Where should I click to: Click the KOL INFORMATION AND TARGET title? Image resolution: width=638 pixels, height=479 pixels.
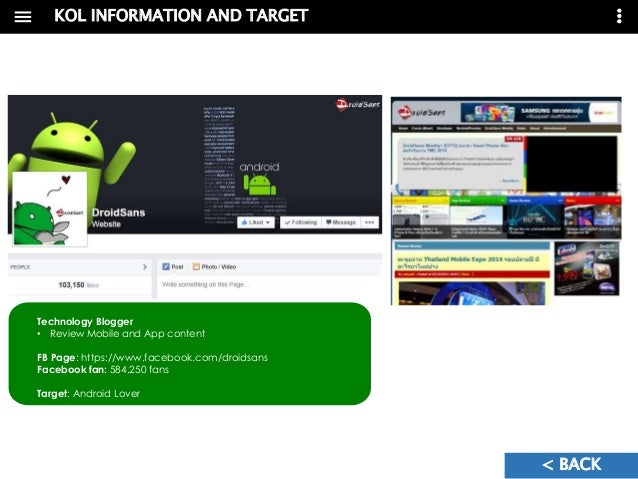pyautogui.click(x=181, y=16)
